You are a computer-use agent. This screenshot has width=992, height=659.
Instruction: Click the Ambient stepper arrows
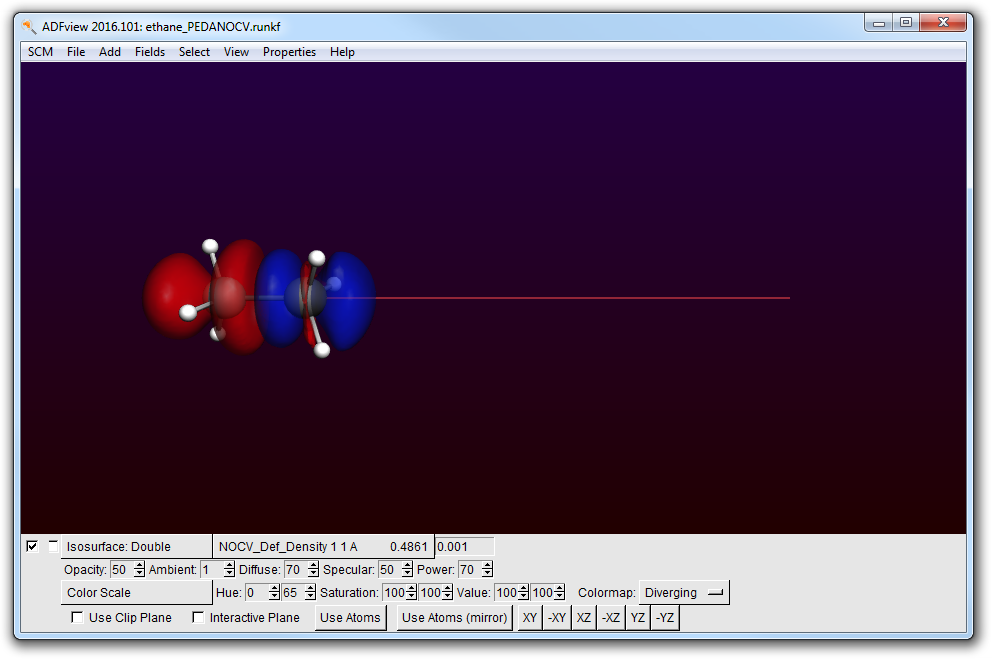pyautogui.click(x=230, y=569)
